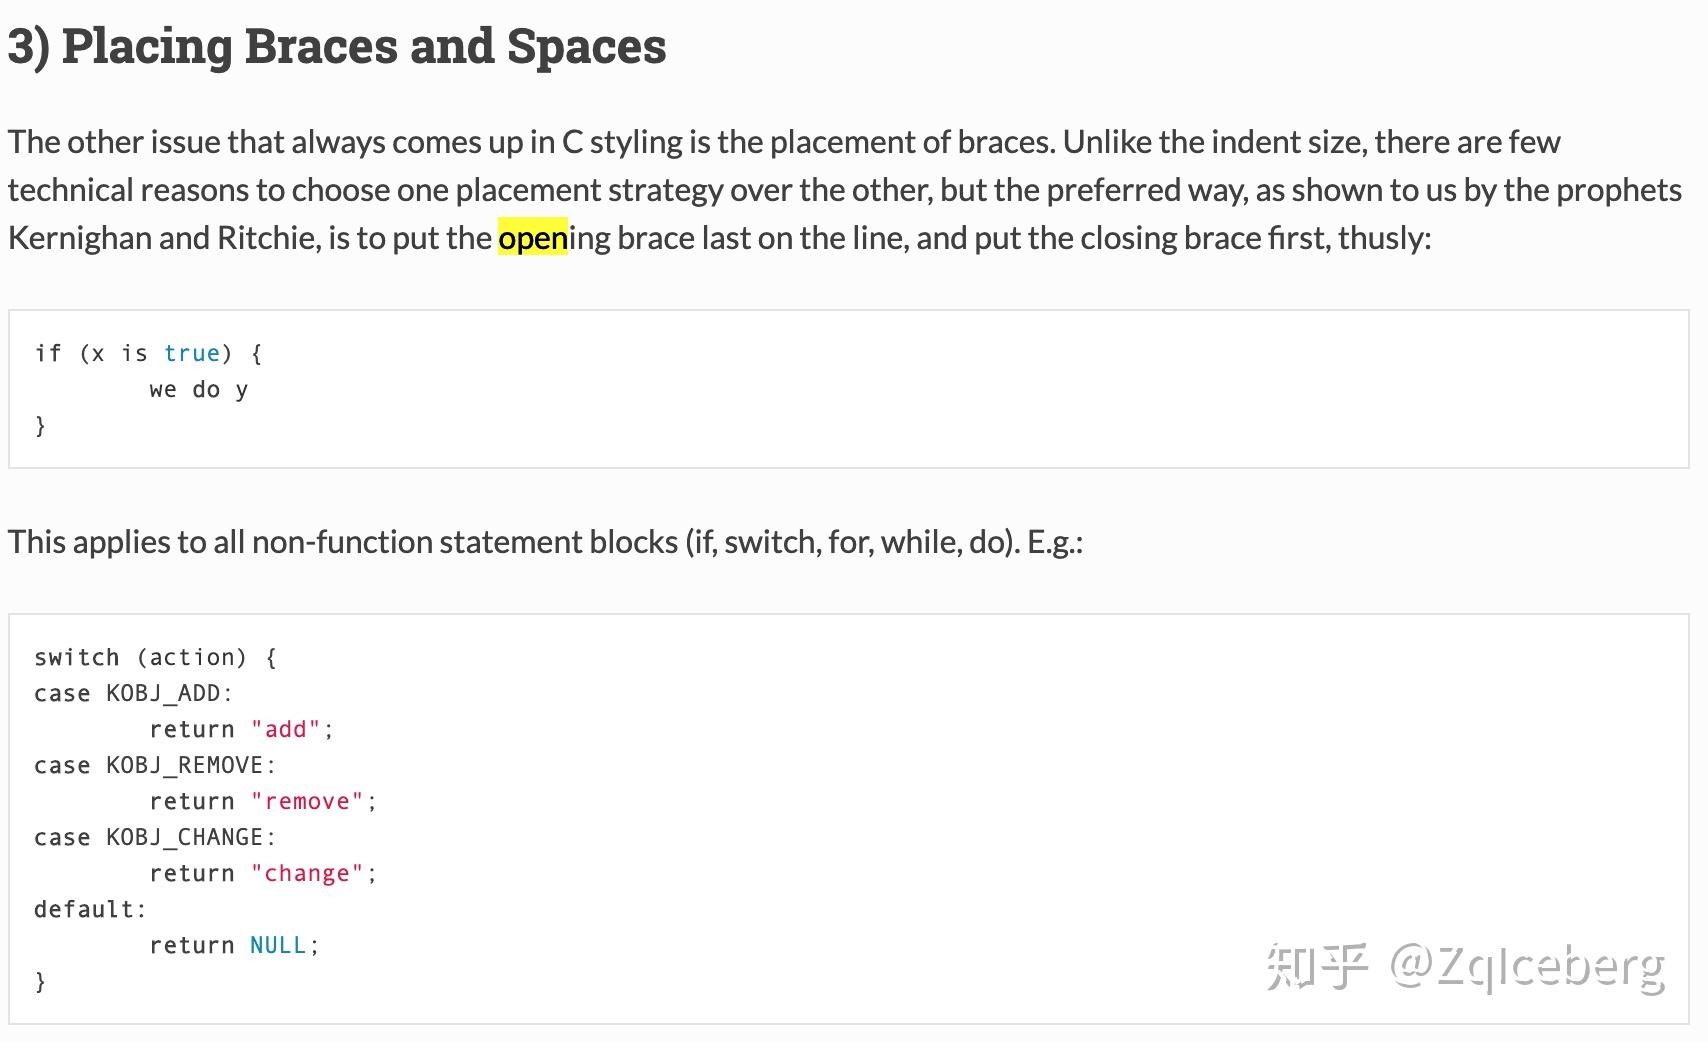Click the "case KOBJ_REMOVE:" line

(155, 766)
